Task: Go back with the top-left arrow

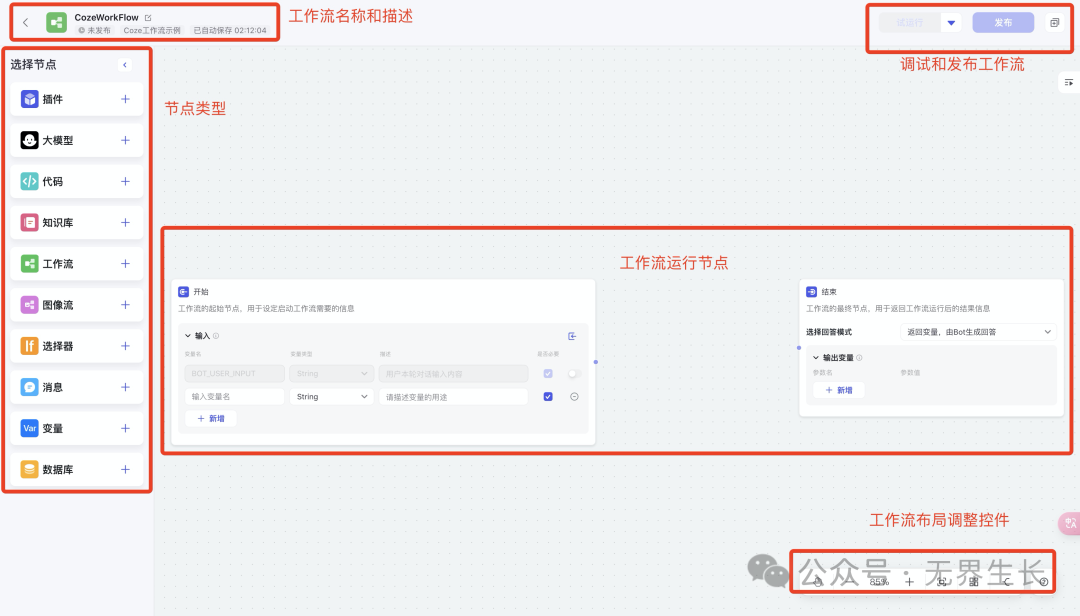Action: coord(25,23)
